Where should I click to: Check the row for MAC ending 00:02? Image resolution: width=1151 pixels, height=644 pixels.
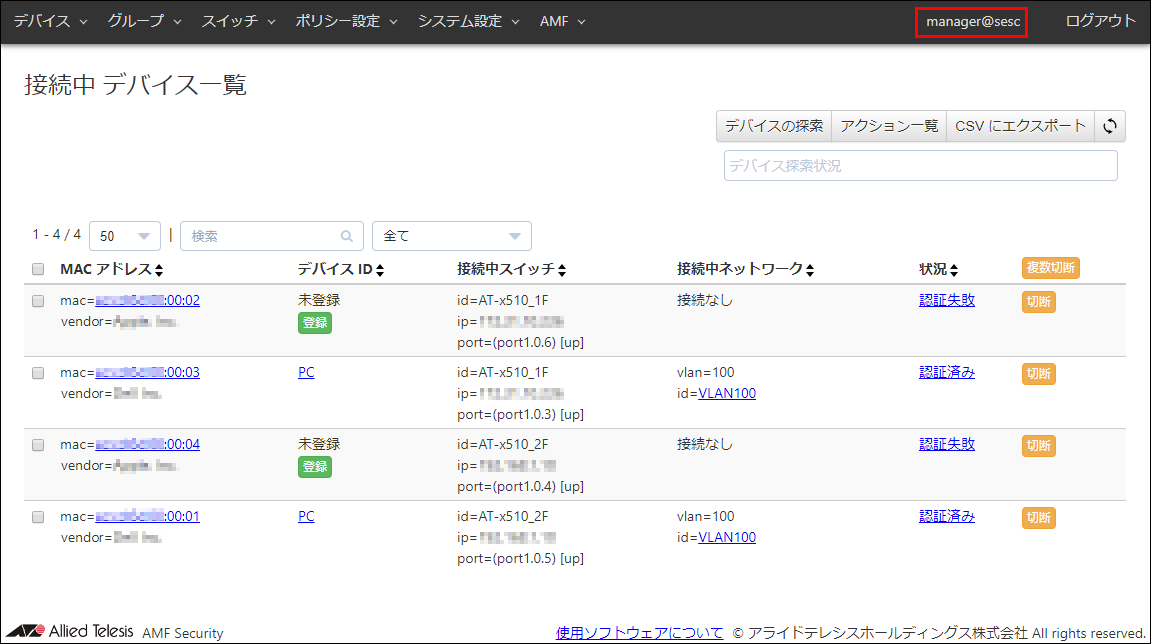pyautogui.click(x=38, y=301)
